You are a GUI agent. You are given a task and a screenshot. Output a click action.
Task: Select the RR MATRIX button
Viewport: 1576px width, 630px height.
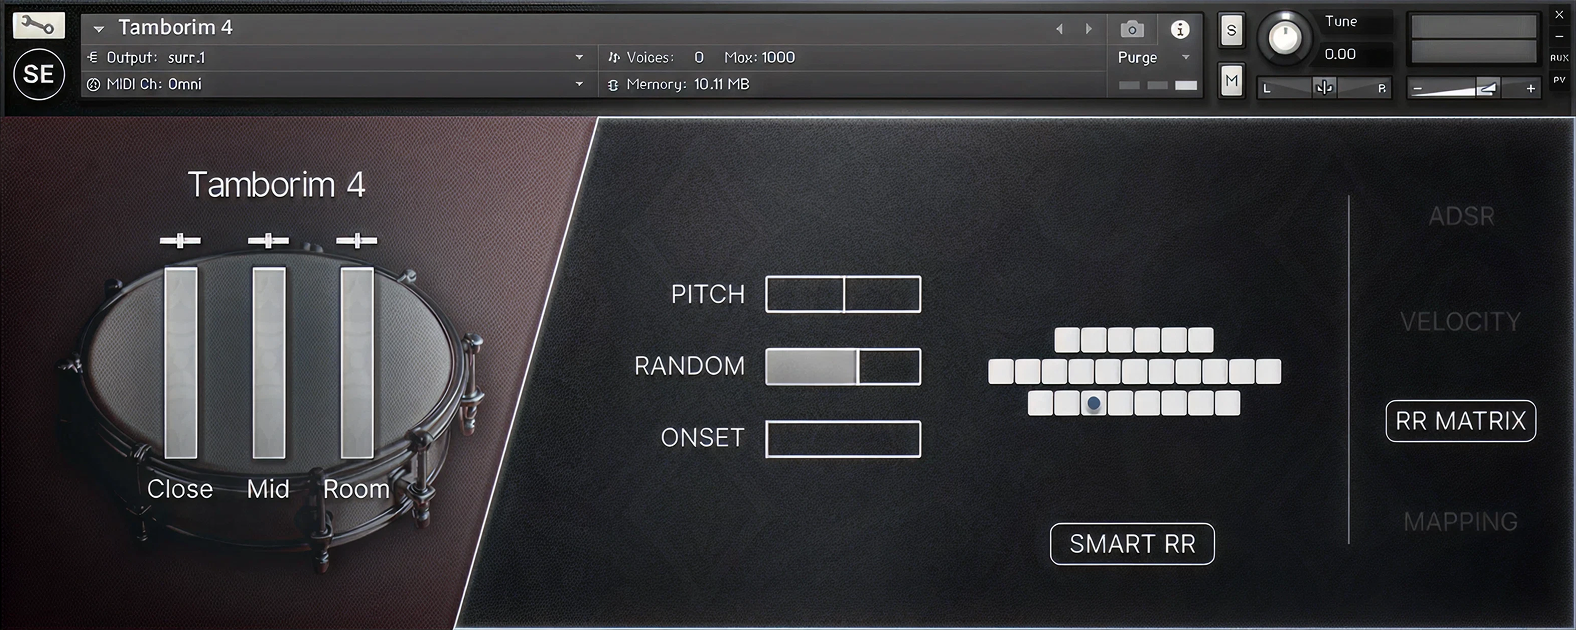1460,421
